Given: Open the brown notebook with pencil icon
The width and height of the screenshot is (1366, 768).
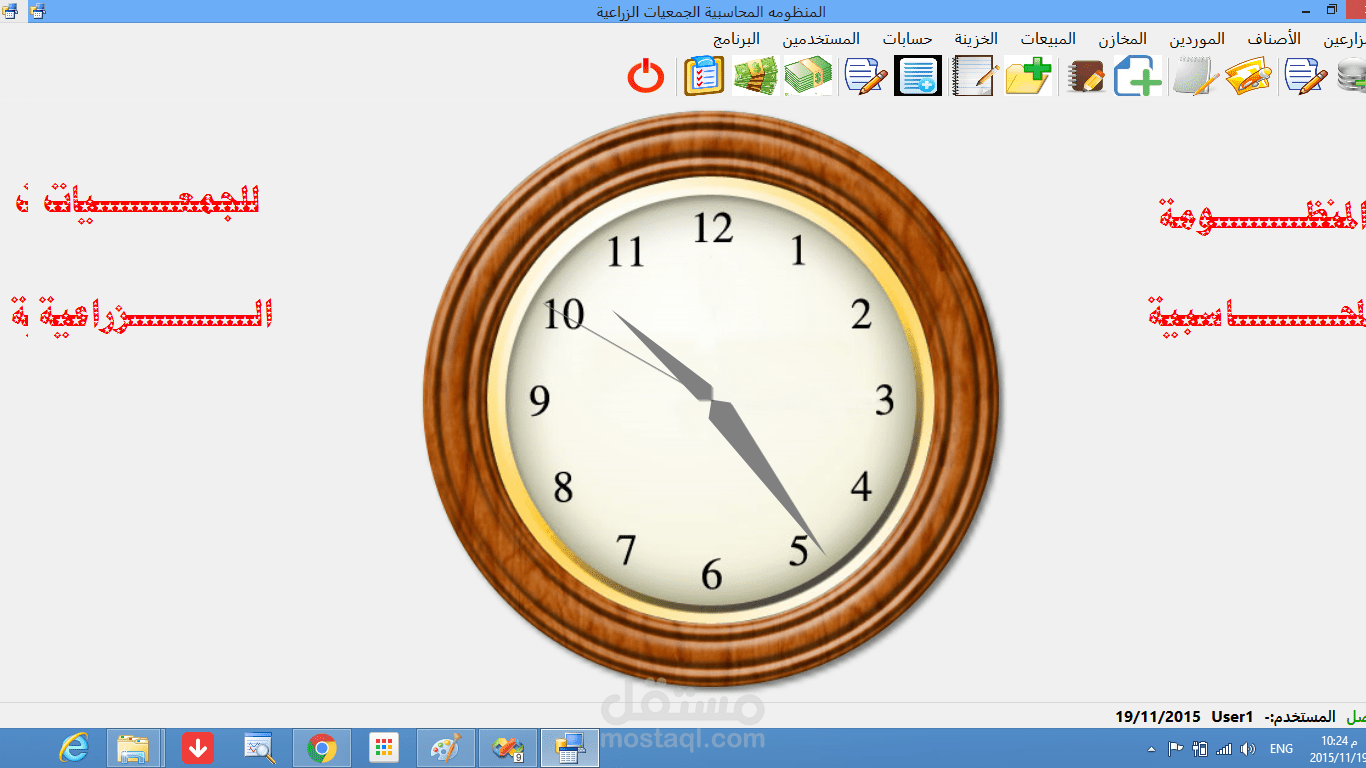Looking at the screenshot, I should 1085,76.
